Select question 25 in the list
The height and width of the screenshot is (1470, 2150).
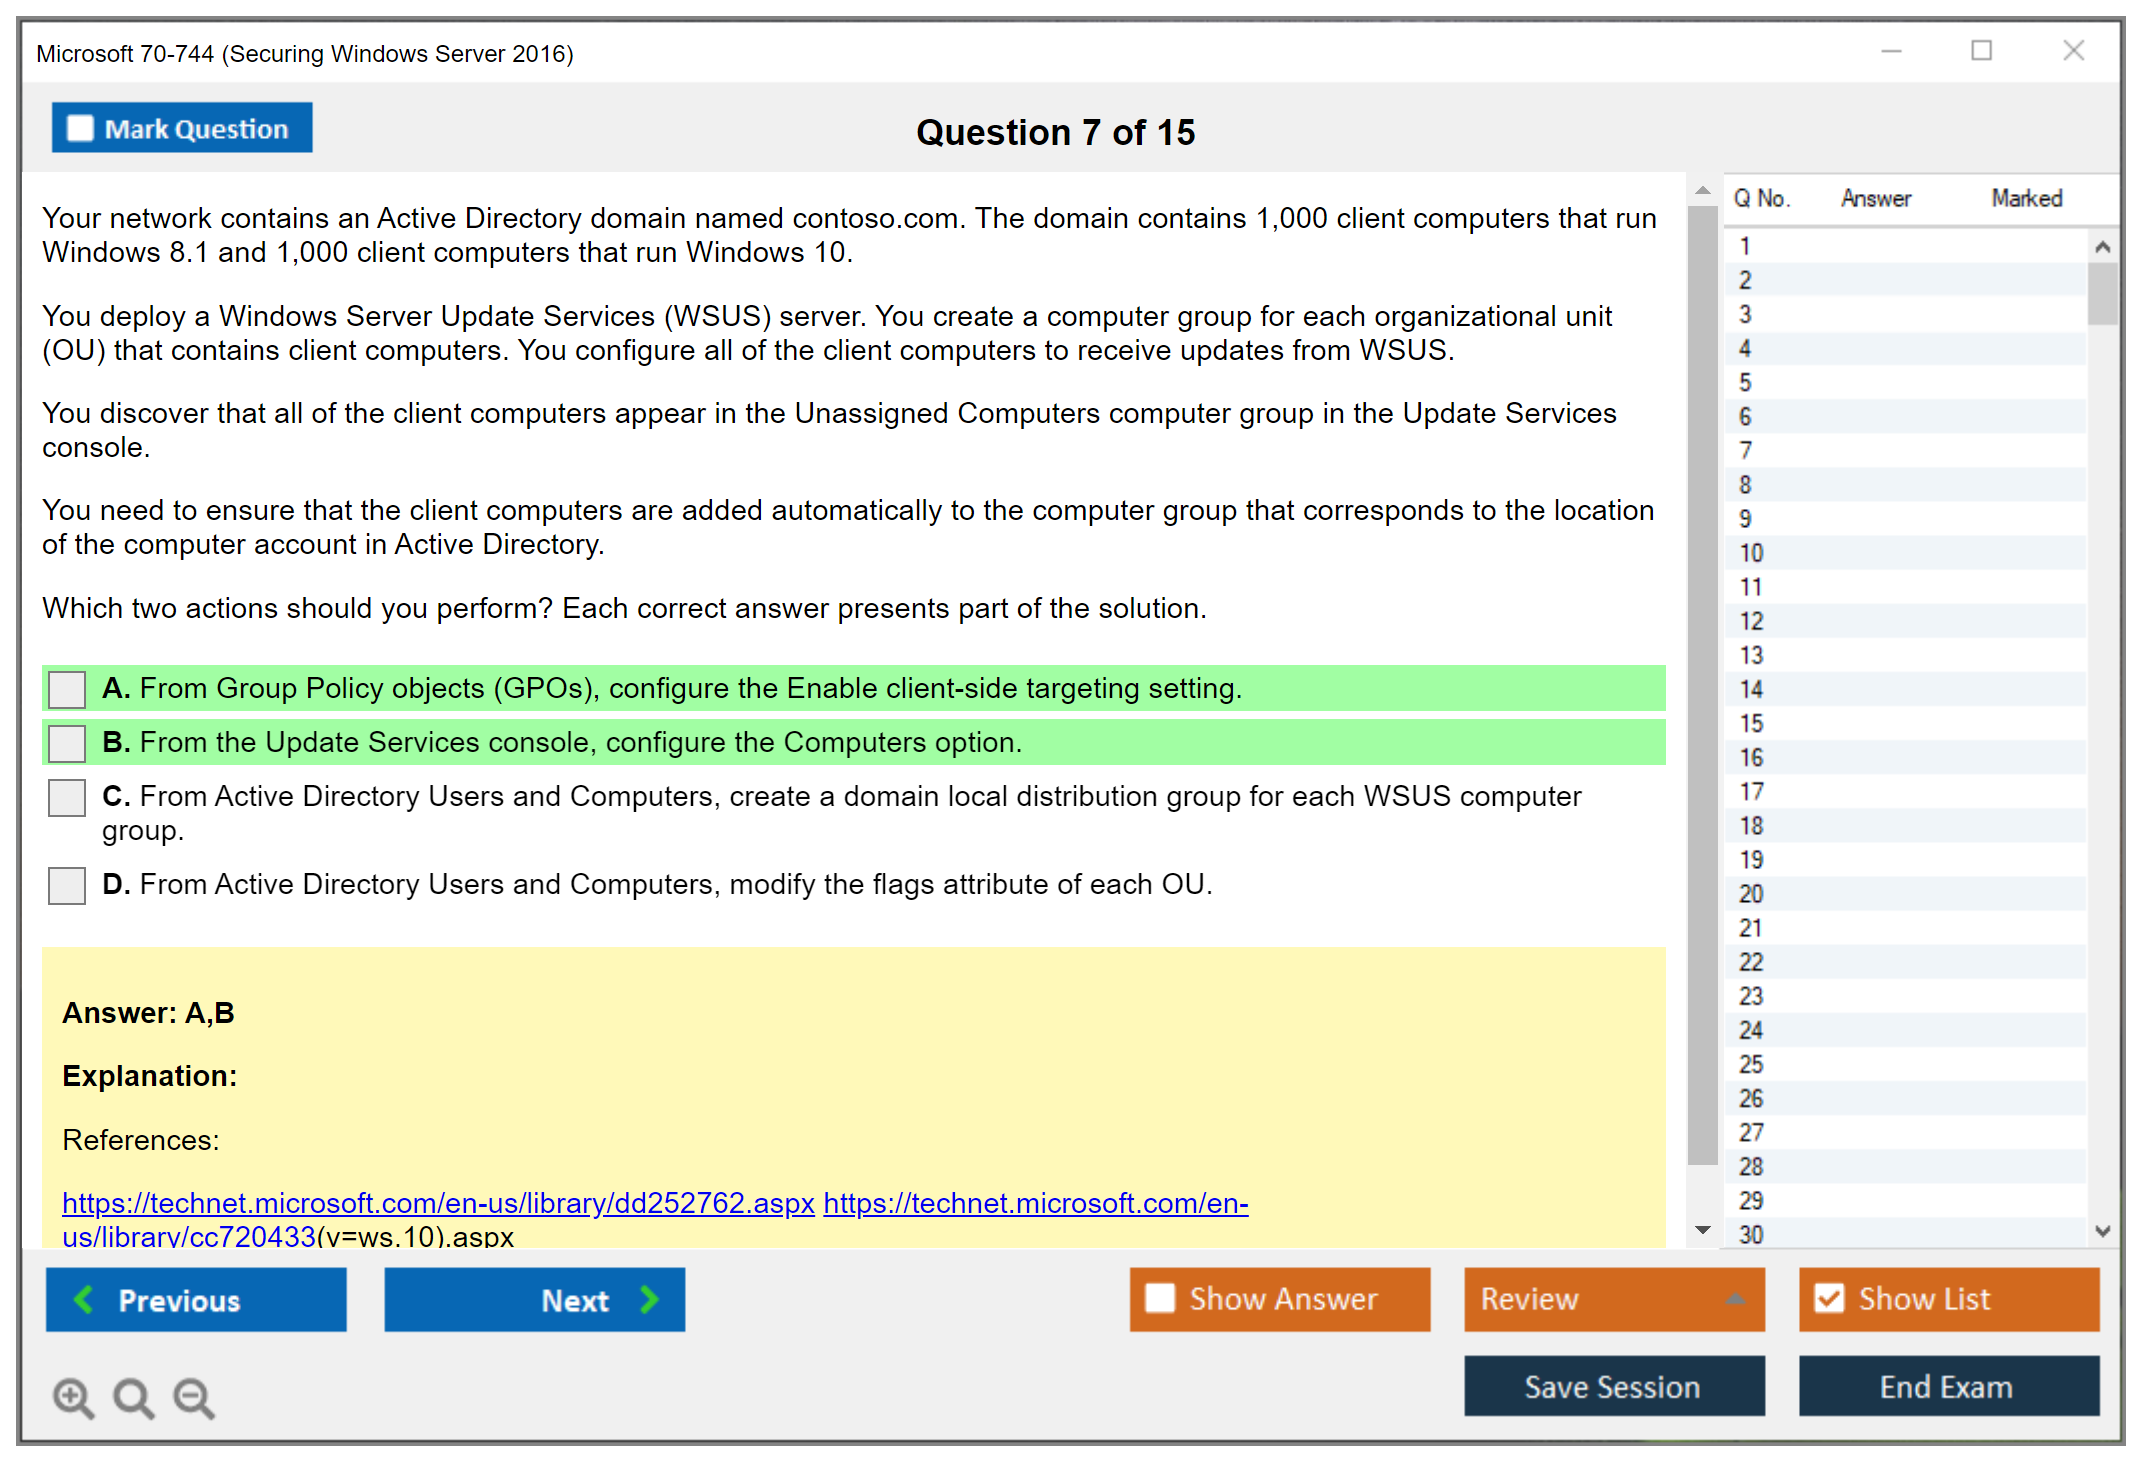coord(1751,1064)
